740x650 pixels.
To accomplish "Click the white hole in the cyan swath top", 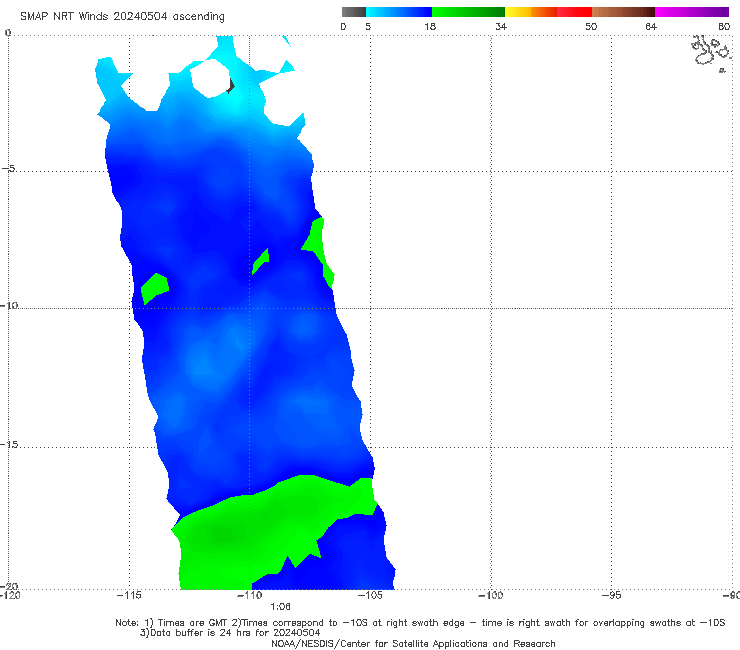I will 210,78.
